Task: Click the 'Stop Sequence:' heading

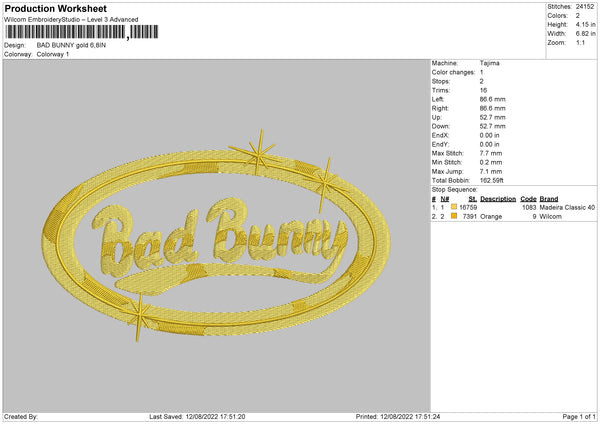Action: click(455, 190)
